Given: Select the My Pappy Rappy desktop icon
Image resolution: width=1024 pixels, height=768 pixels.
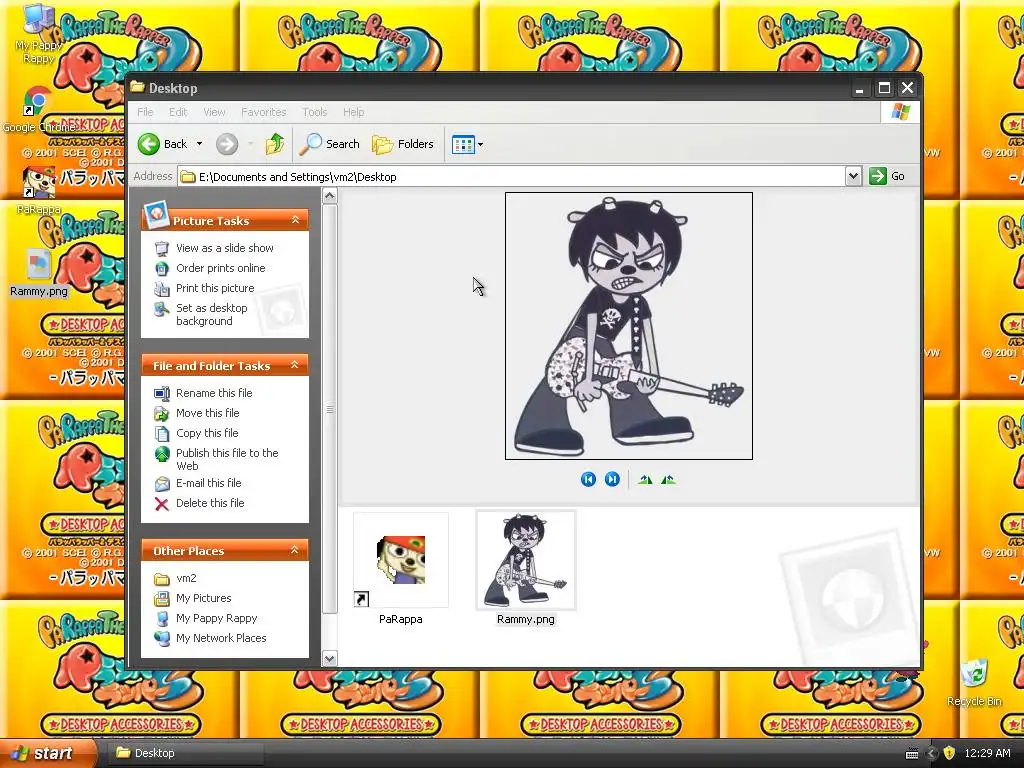Looking at the screenshot, I should pos(39,33).
